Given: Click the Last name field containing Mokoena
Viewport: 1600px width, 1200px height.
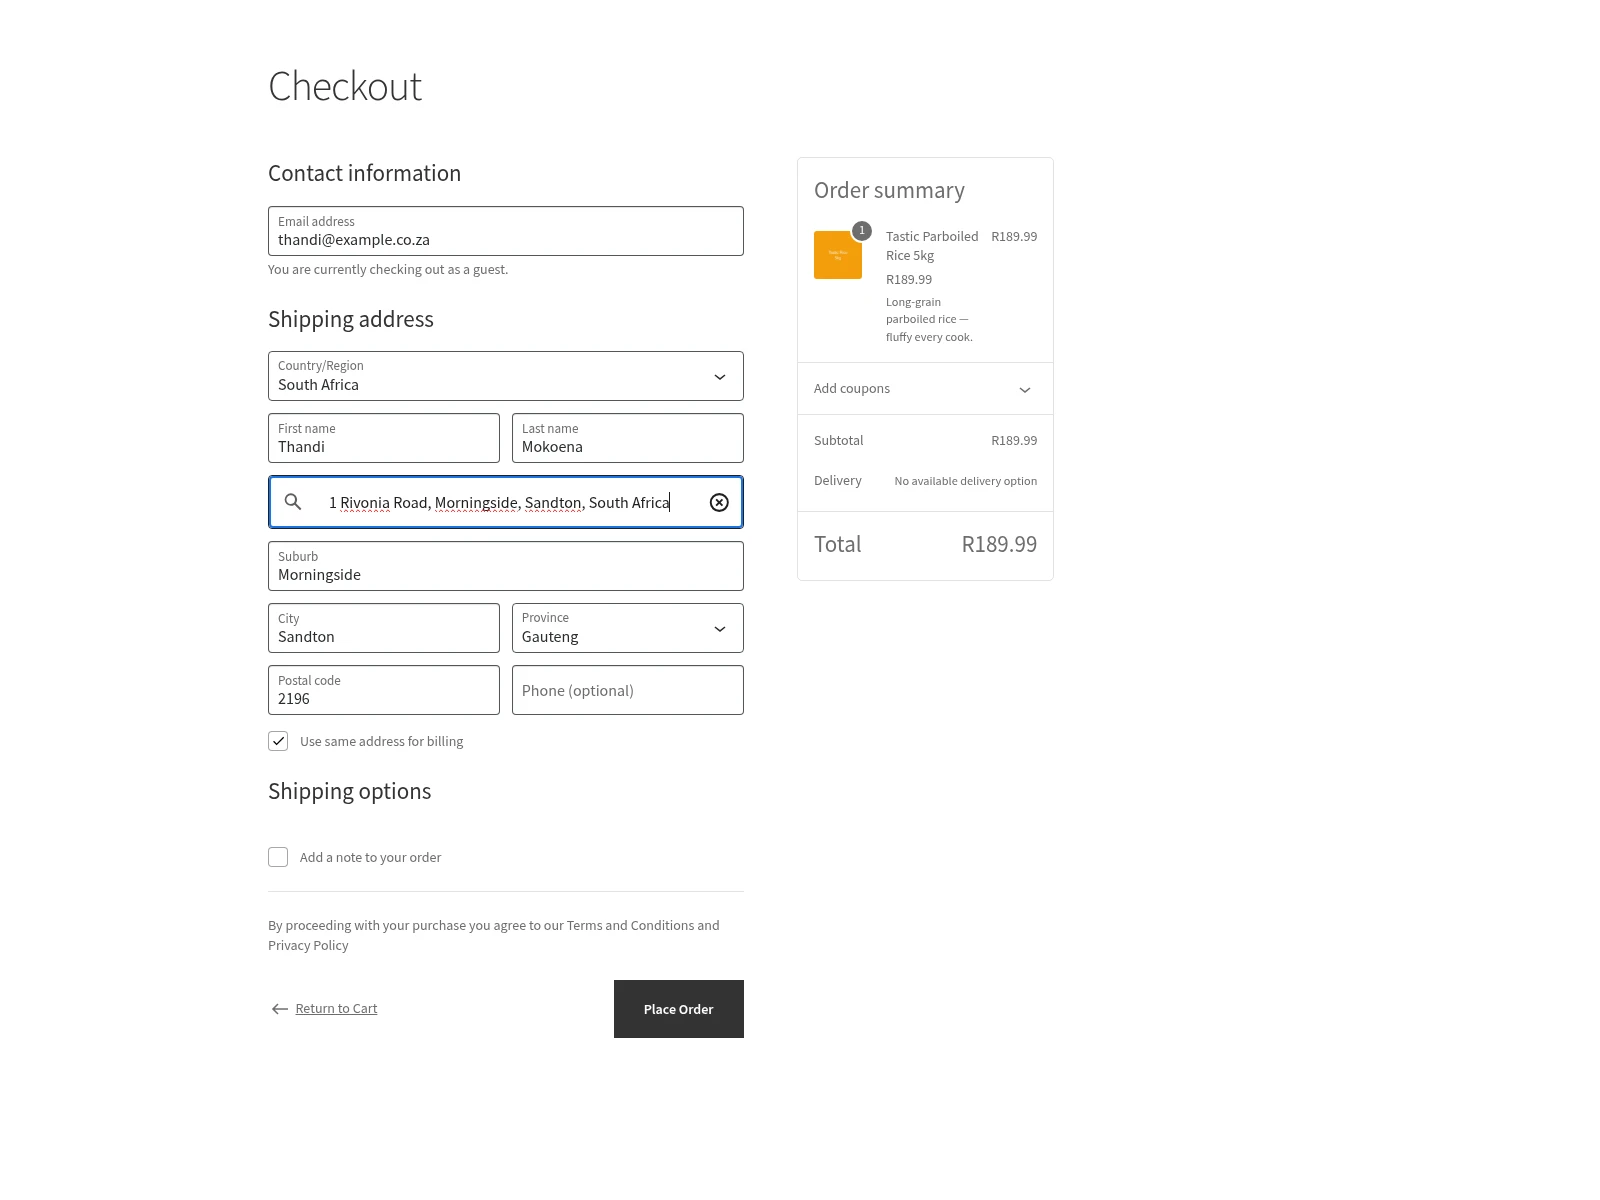Looking at the screenshot, I should [x=628, y=438].
